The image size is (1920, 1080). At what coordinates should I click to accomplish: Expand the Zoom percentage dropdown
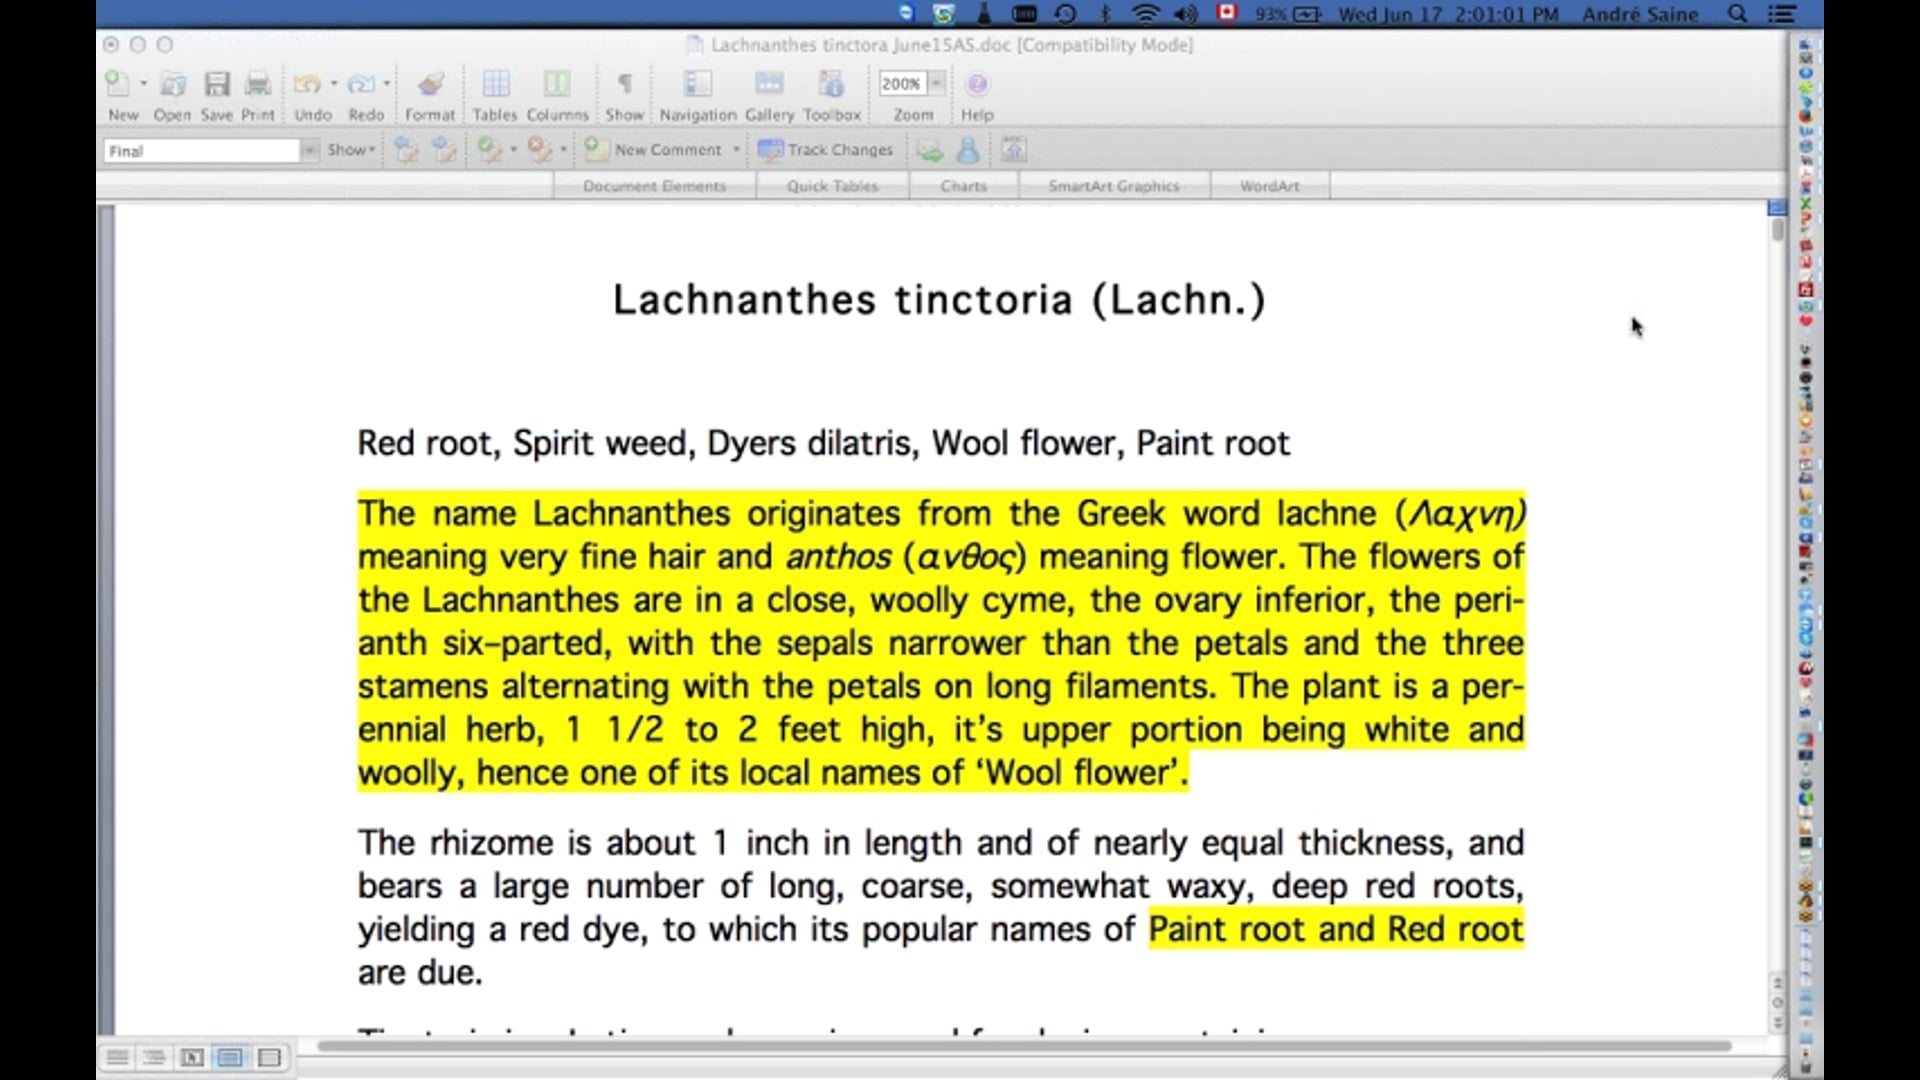pos(937,84)
